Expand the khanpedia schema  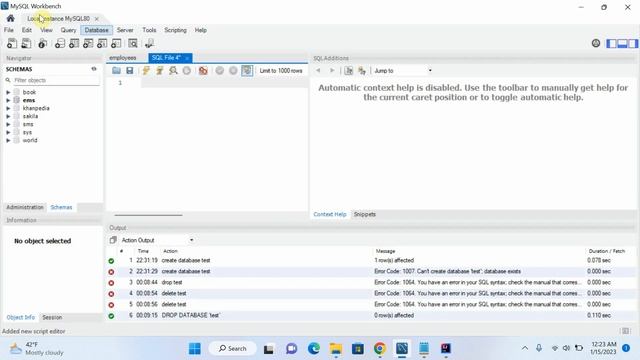pos(8,108)
